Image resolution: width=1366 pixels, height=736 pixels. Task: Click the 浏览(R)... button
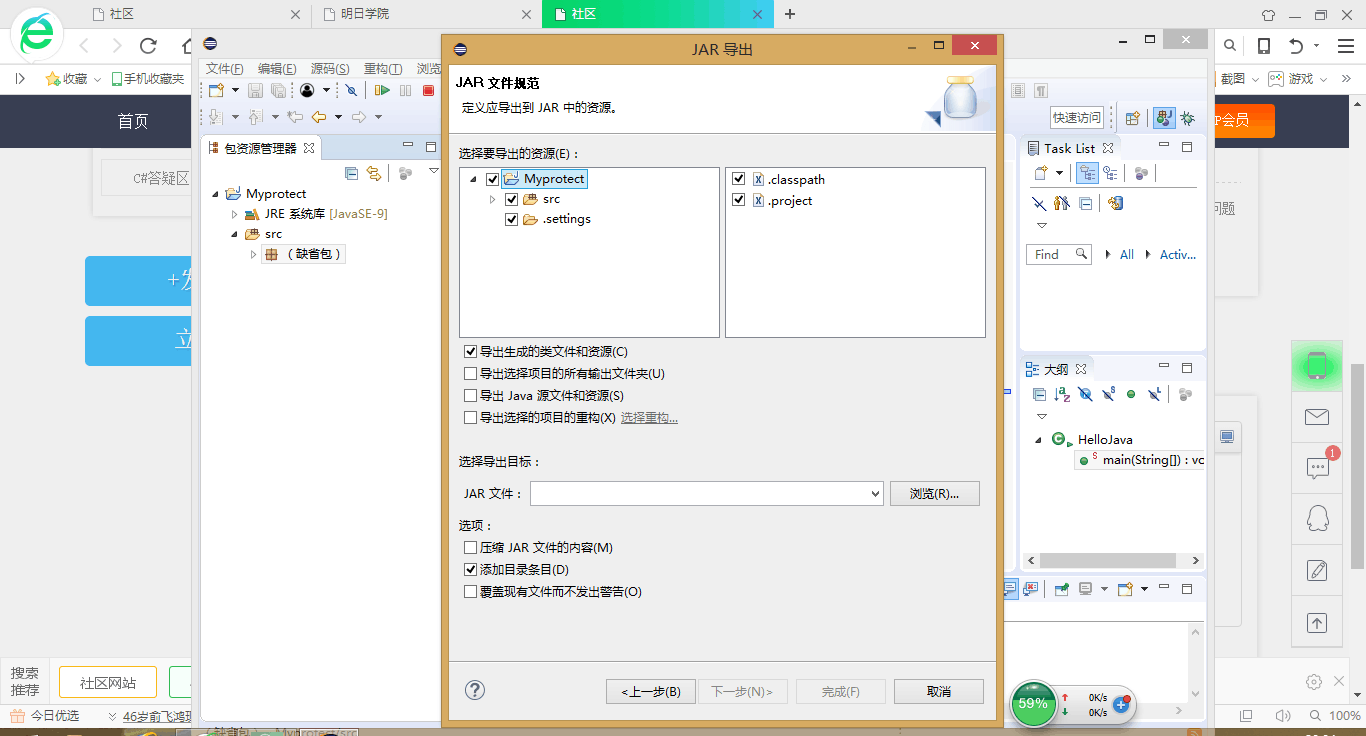point(934,493)
